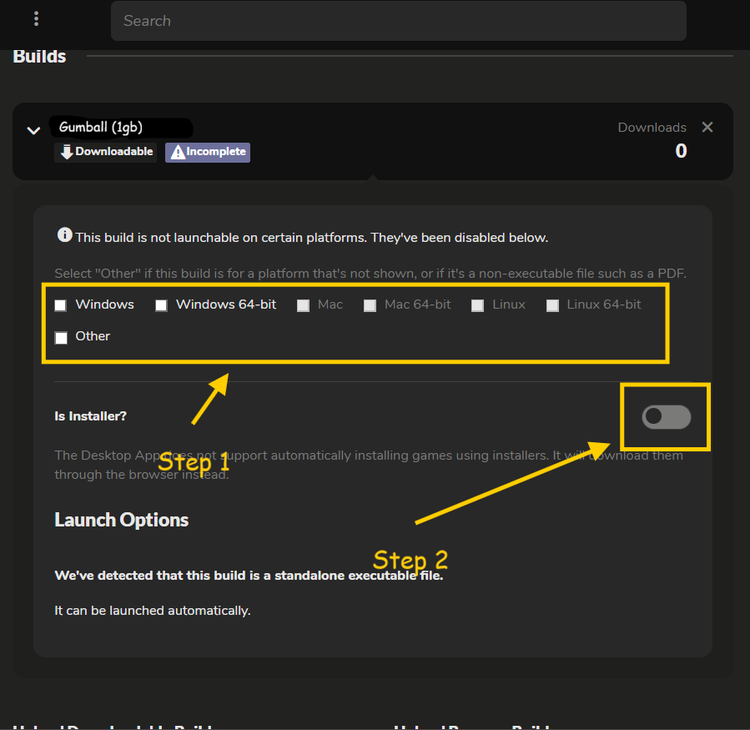
Task: Click 'It can be launched automatically.' text
Action: pyautogui.click(x=153, y=611)
